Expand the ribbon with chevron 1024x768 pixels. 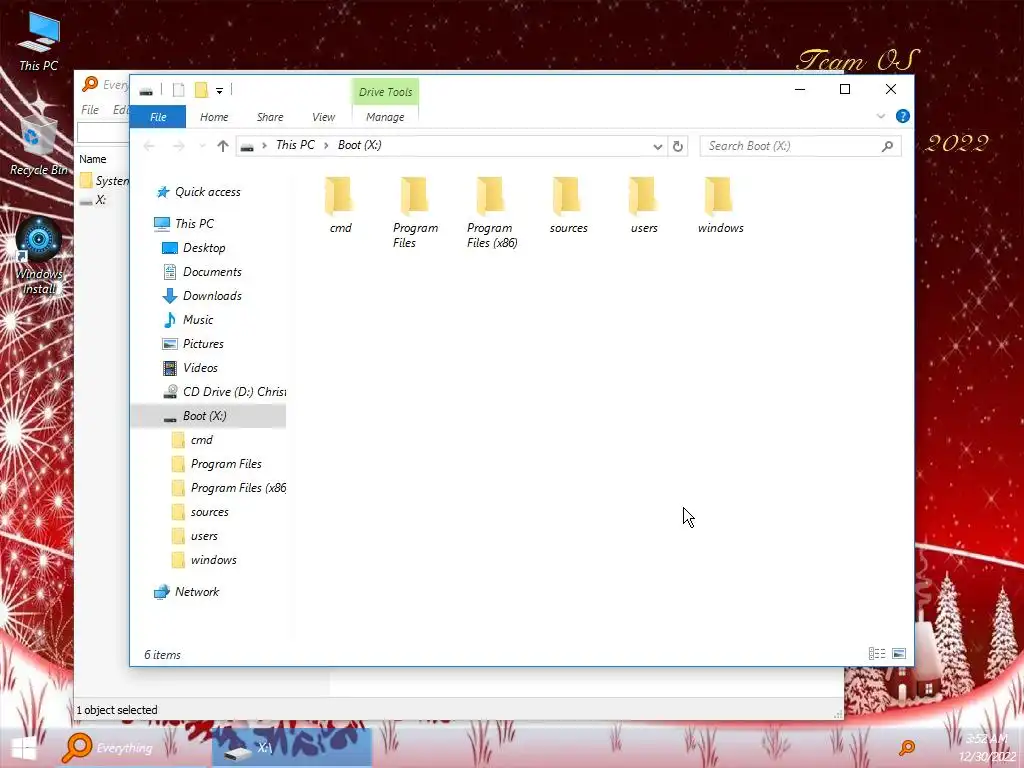pyautogui.click(x=880, y=116)
